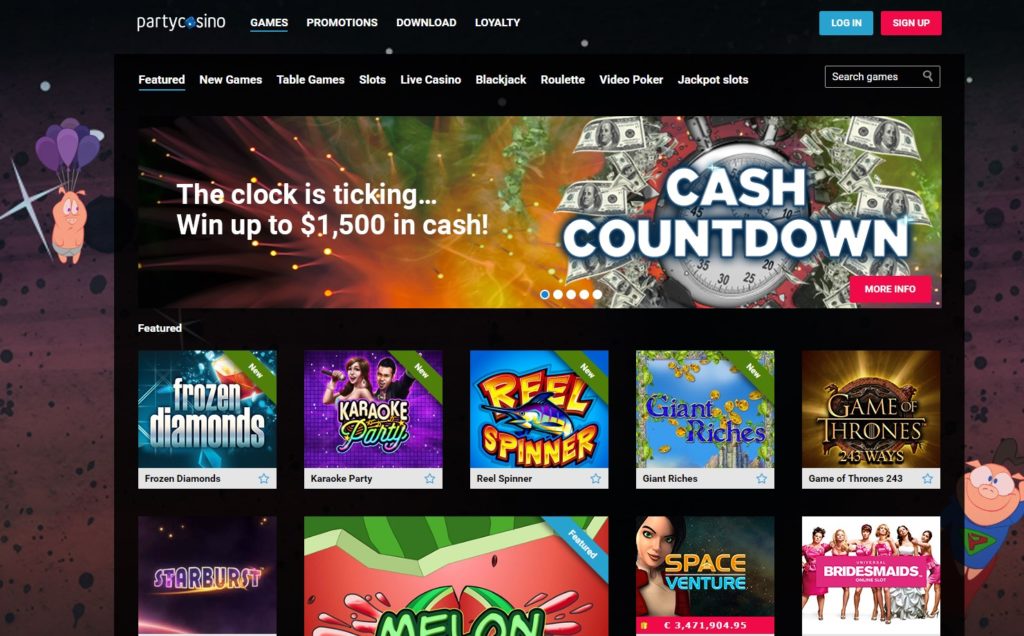Open MORE INFO on Cash Countdown banner
Screen dimensions: 1024x636
tap(890, 289)
